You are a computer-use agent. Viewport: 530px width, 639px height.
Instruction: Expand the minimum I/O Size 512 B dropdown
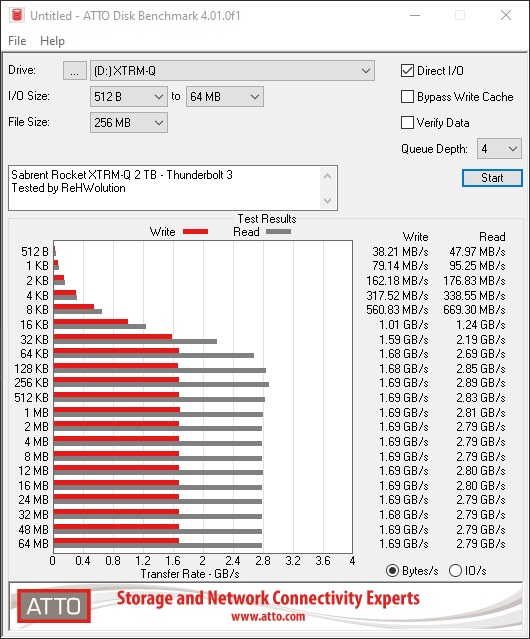tap(129, 97)
